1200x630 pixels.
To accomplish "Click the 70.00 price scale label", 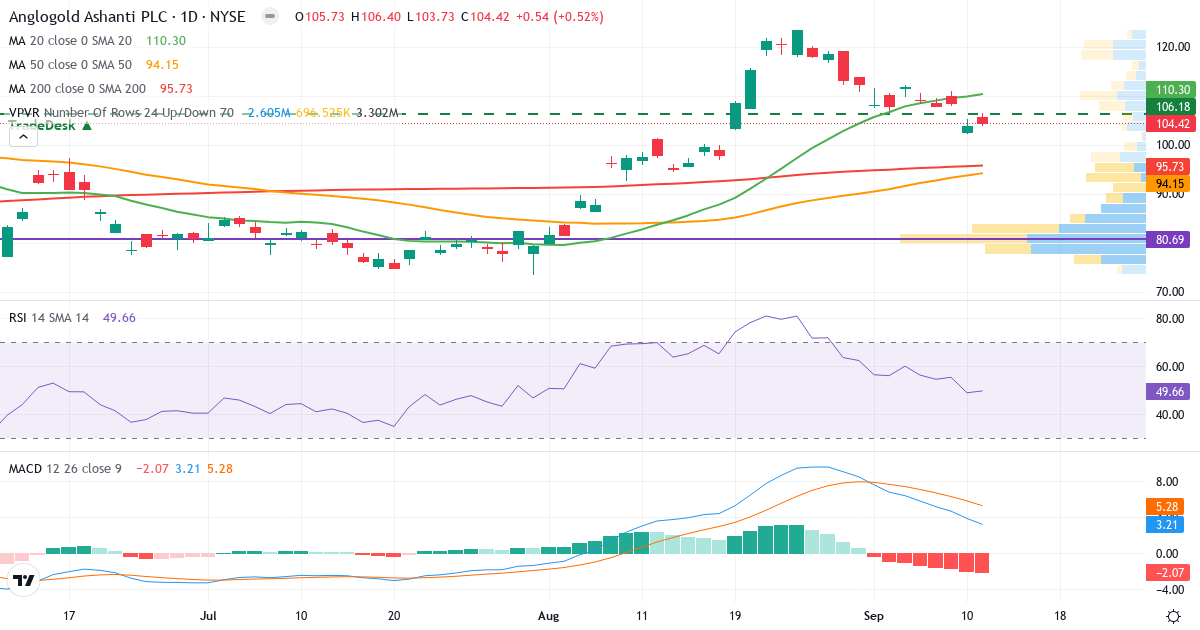I will tap(1171, 292).
